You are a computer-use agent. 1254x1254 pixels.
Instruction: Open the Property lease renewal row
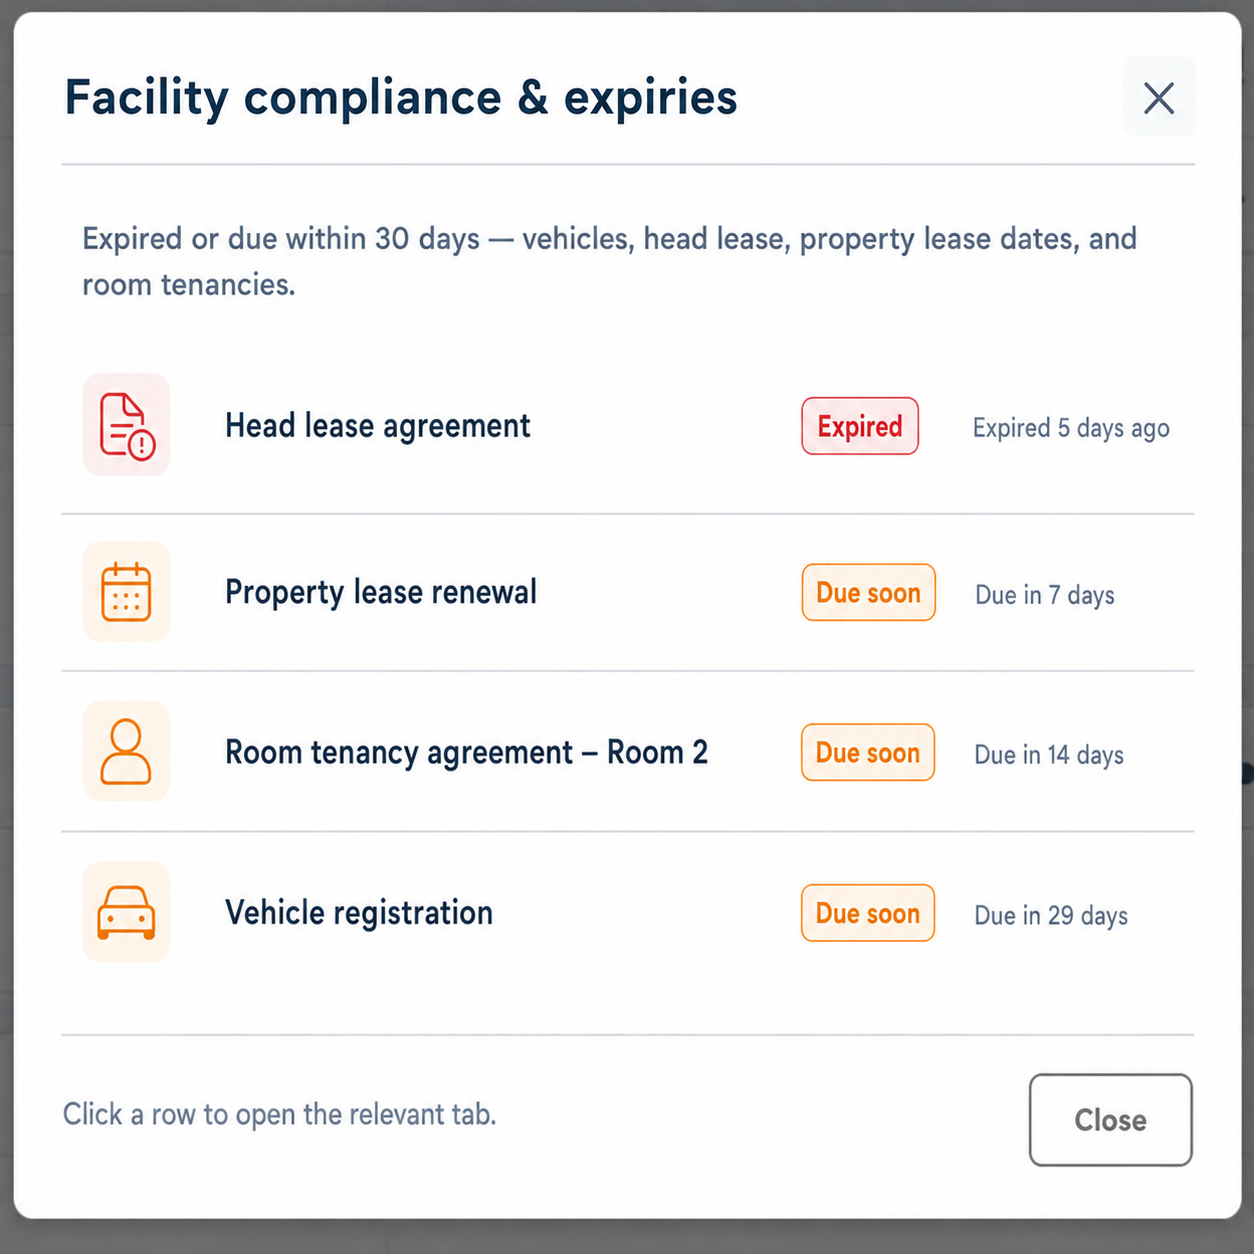pos(628,592)
